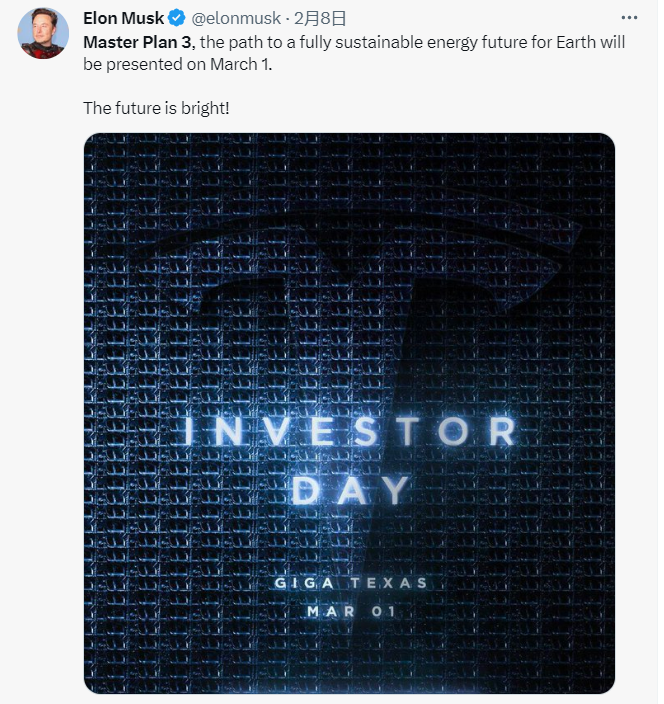Open the Elon Musk display name link
664x704 pixels.
tap(123, 18)
